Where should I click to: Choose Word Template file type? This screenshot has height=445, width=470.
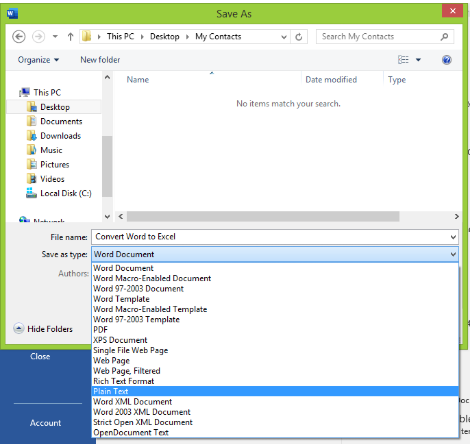coord(275,299)
